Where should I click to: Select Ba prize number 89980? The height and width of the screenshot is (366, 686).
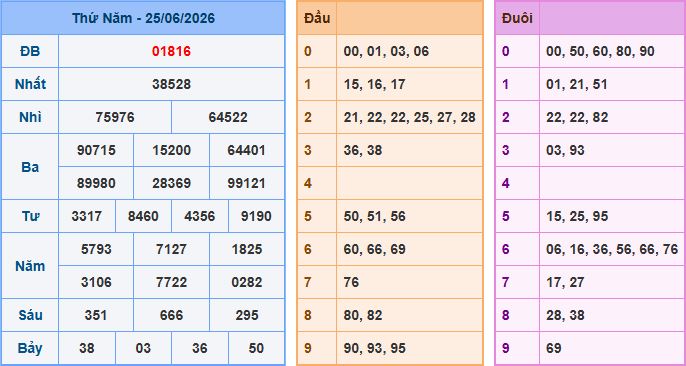point(96,183)
